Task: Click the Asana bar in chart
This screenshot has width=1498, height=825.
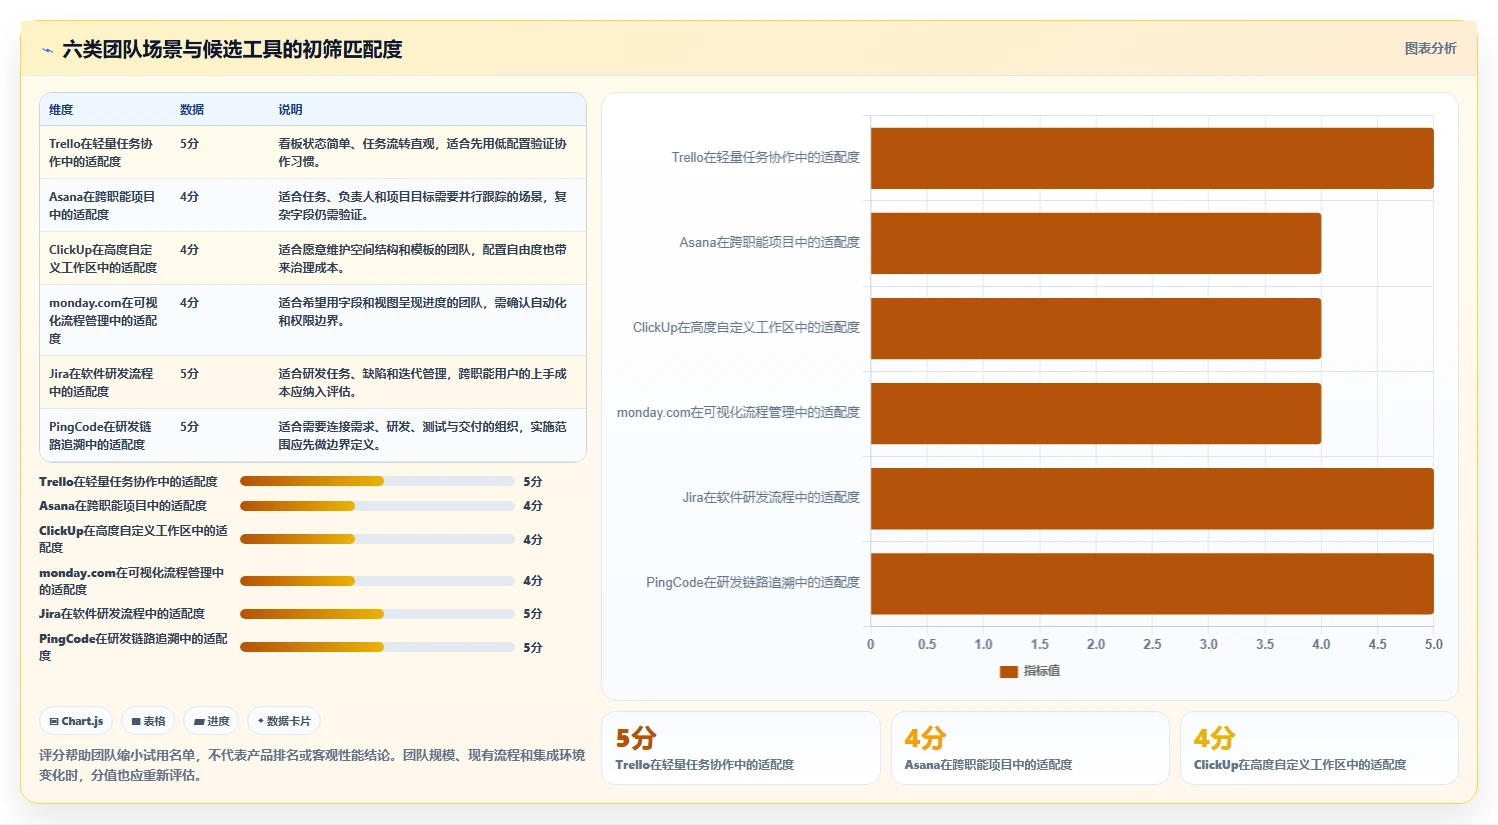Action: 1096,243
